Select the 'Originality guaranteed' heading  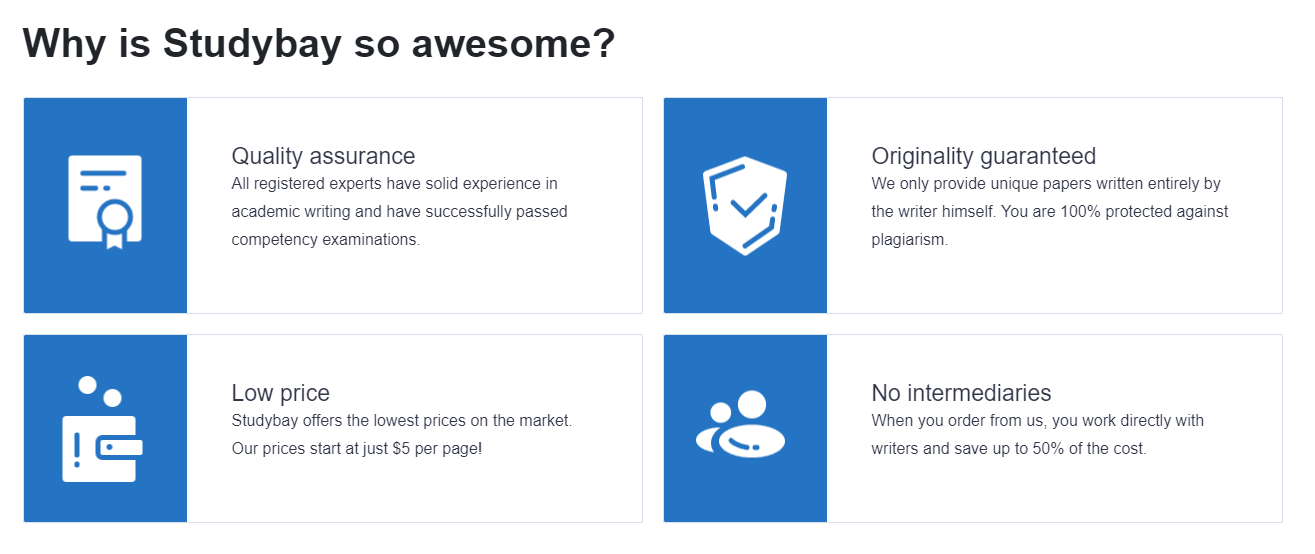click(984, 156)
